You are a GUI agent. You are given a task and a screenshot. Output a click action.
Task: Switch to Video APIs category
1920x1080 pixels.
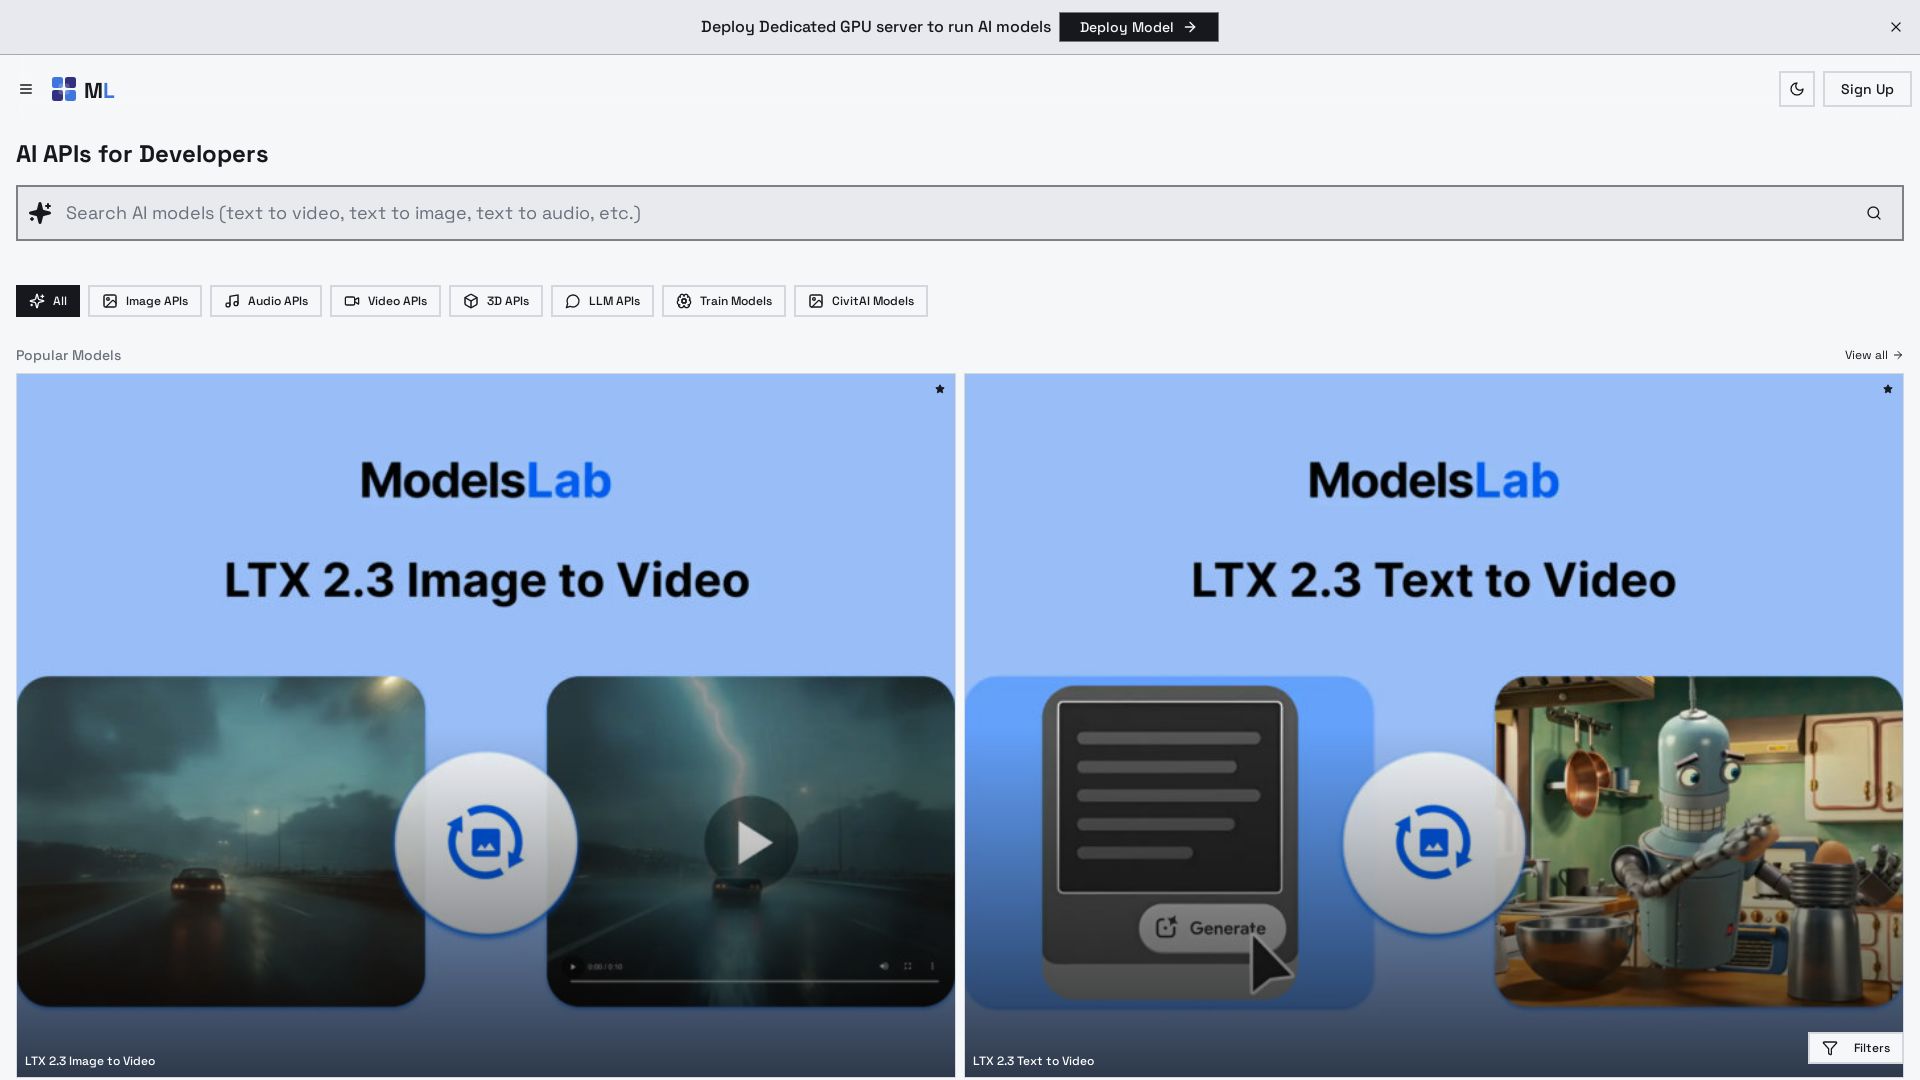coord(385,301)
